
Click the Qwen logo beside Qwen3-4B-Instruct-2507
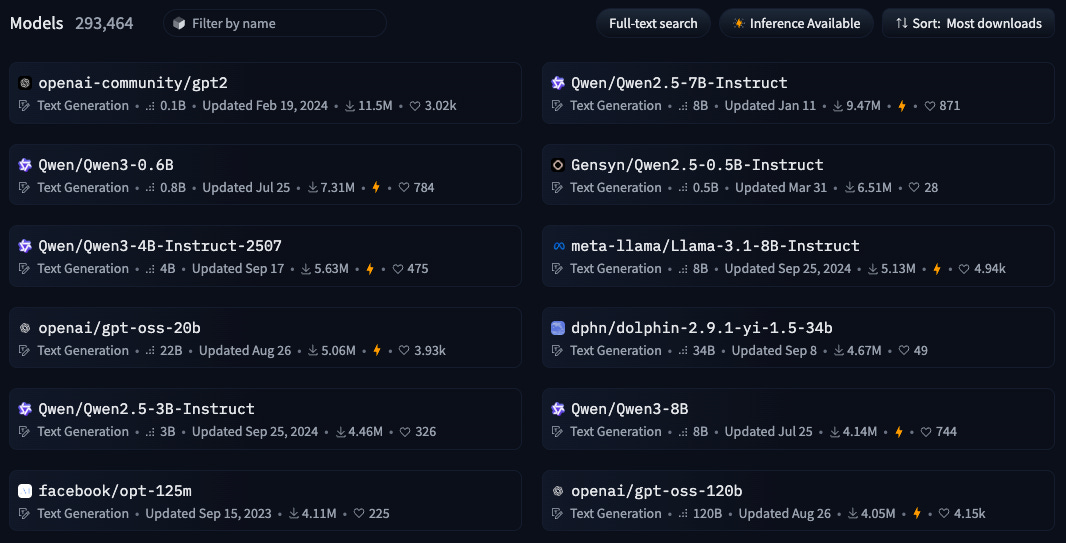[x=25, y=246]
